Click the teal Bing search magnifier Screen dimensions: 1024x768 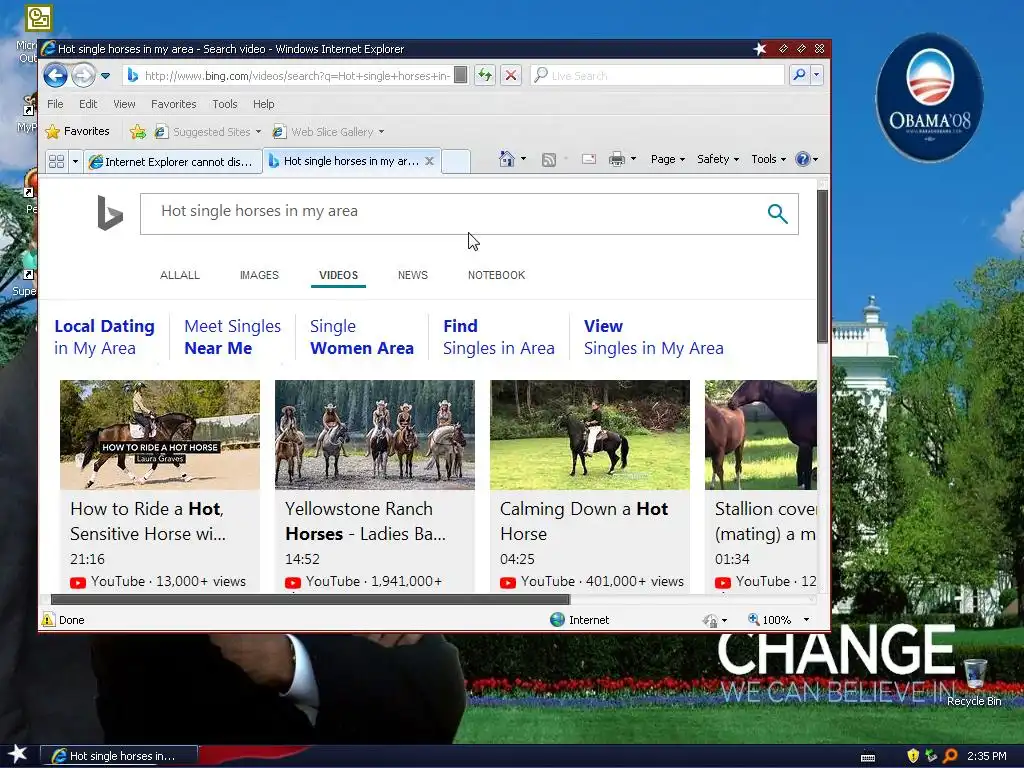(777, 214)
